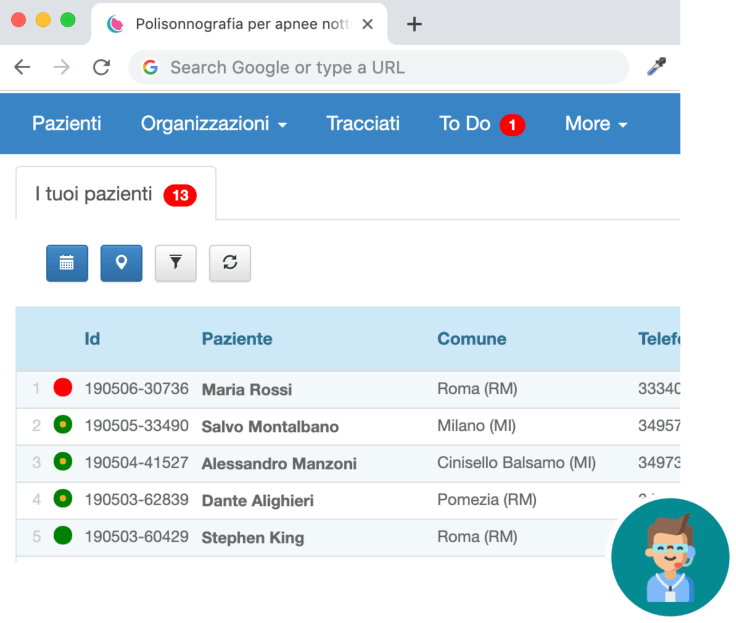Screen dimensions: 736x623
Task: Click the map location pin button
Action: (x=121, y=263)
